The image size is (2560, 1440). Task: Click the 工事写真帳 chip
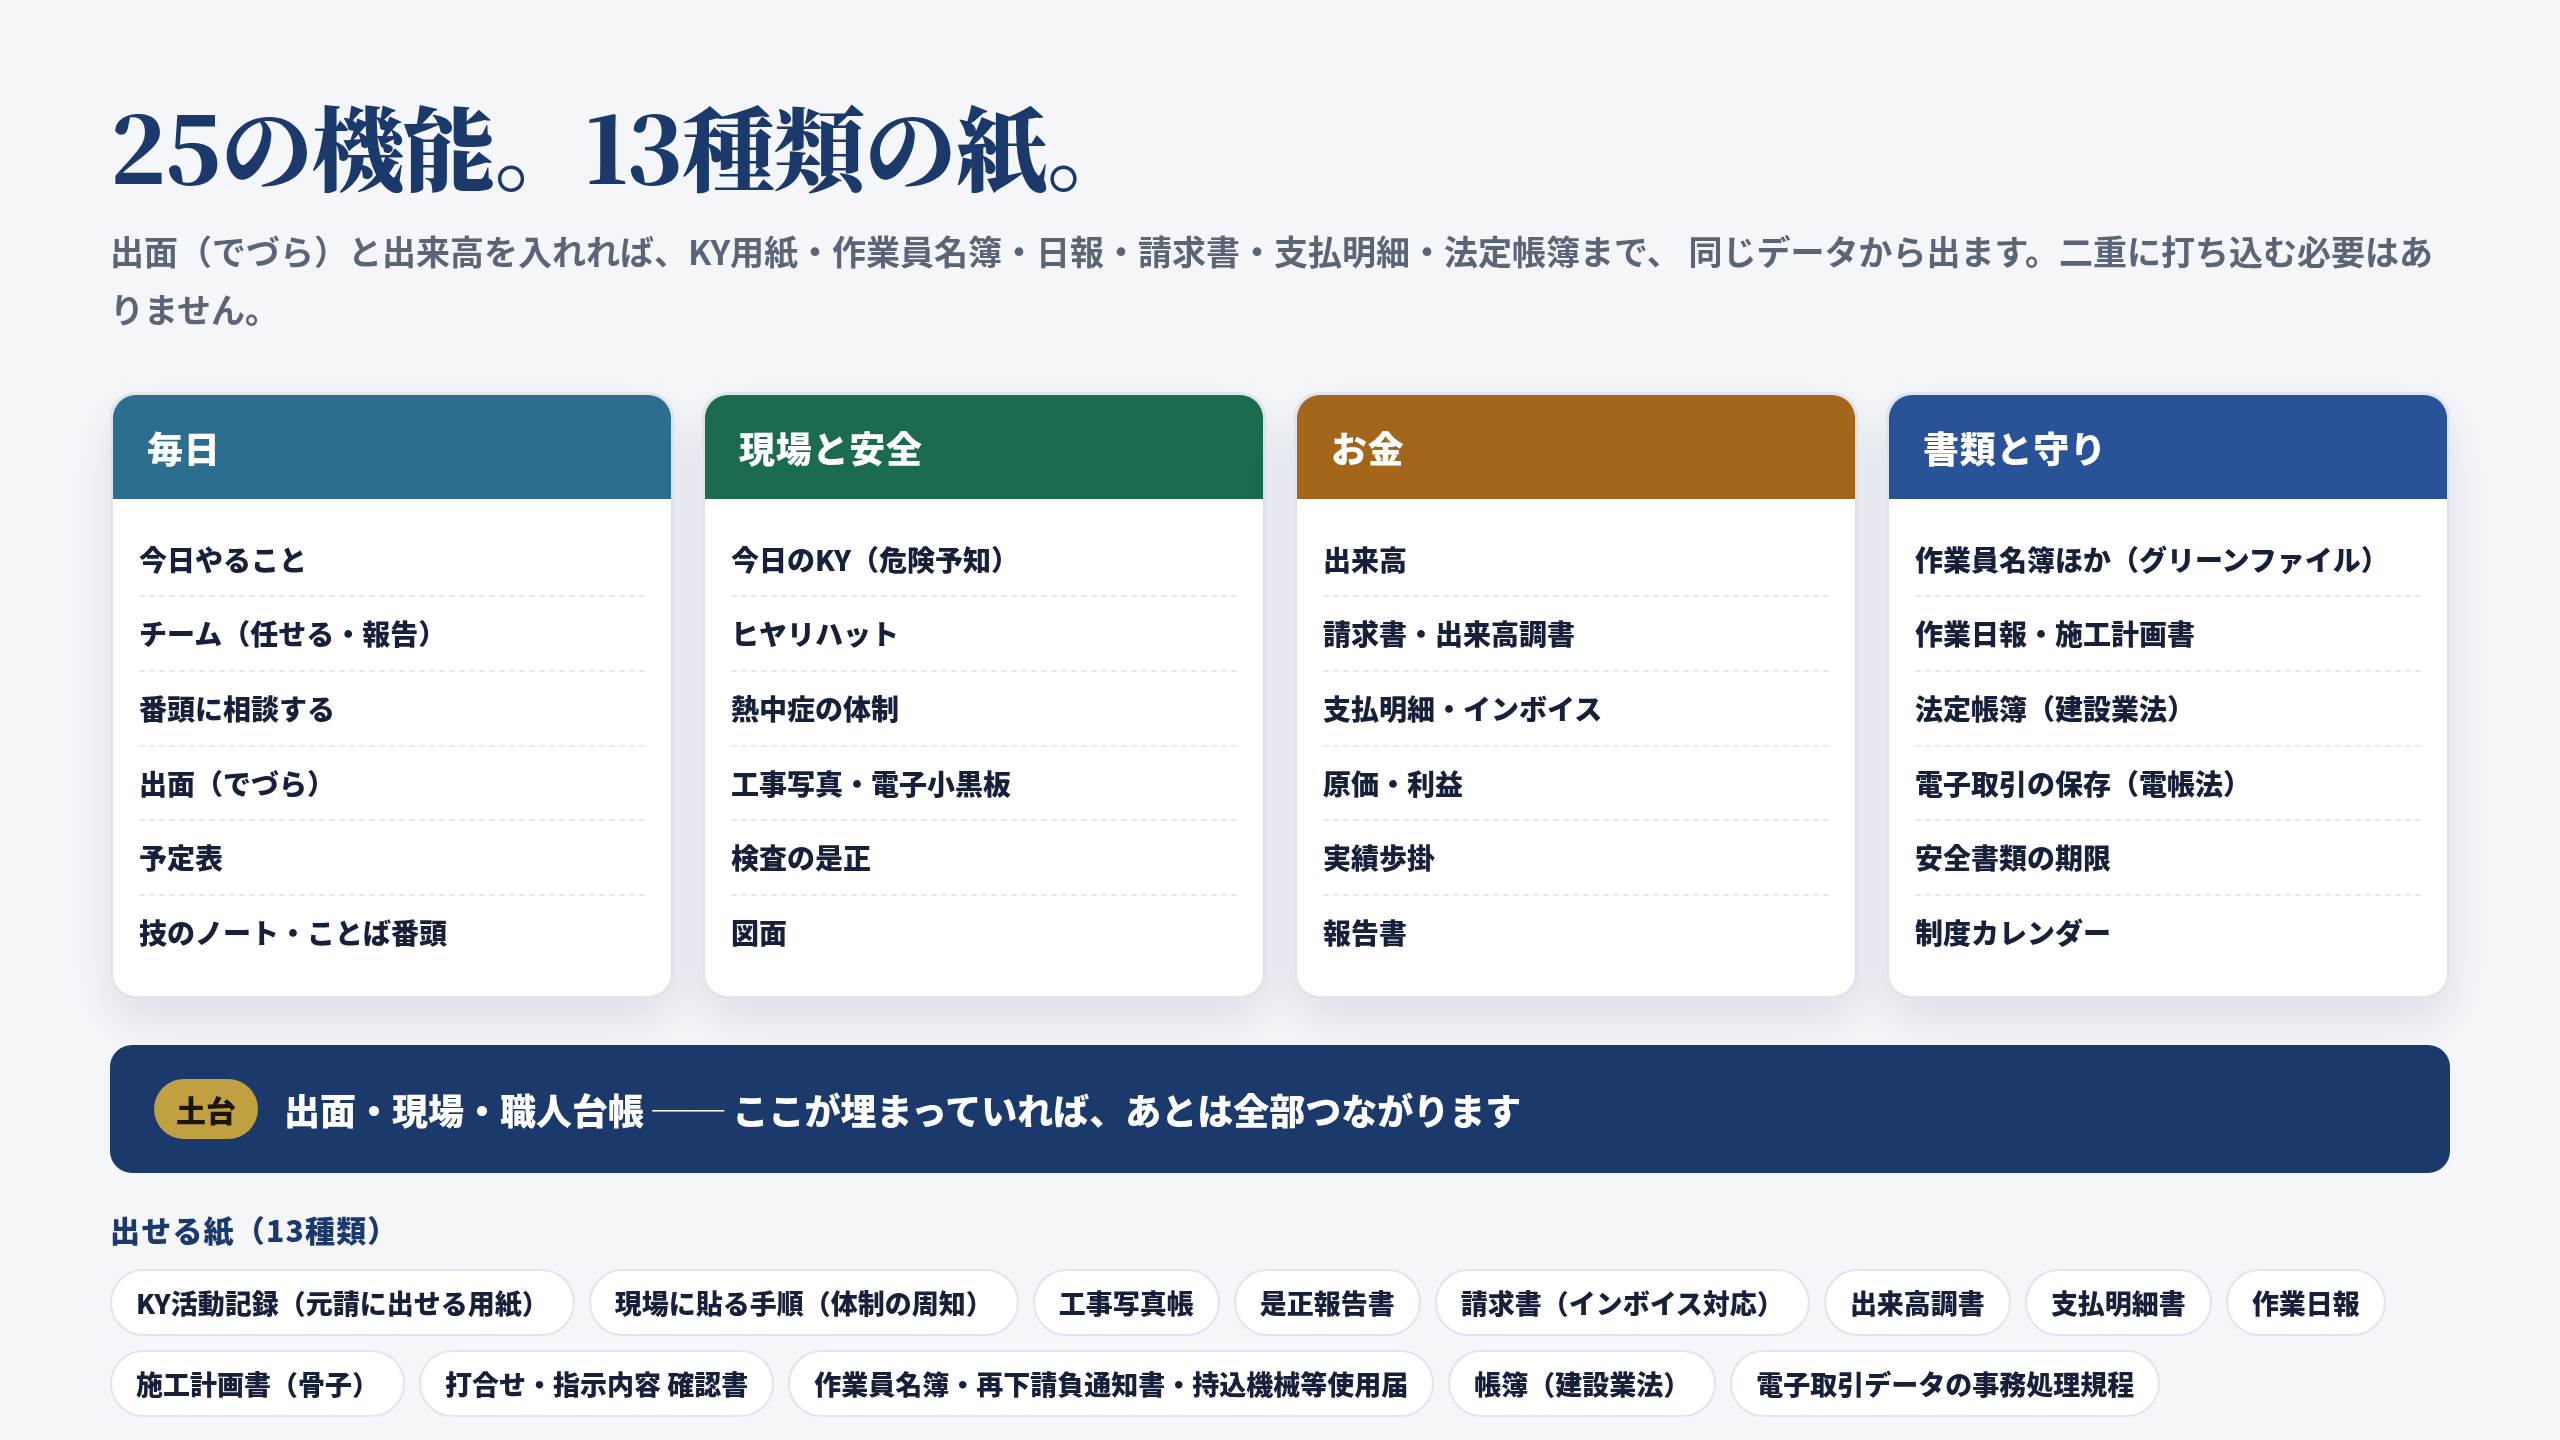[x=1126, y=1303]
